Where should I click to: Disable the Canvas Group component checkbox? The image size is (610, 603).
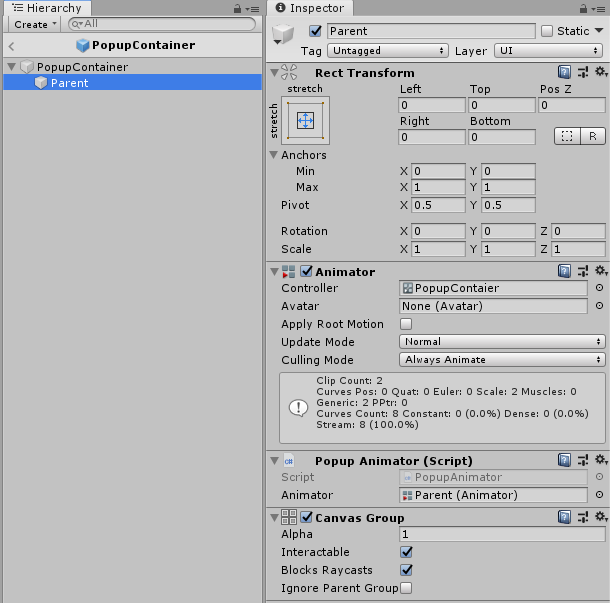click(307, 517)
